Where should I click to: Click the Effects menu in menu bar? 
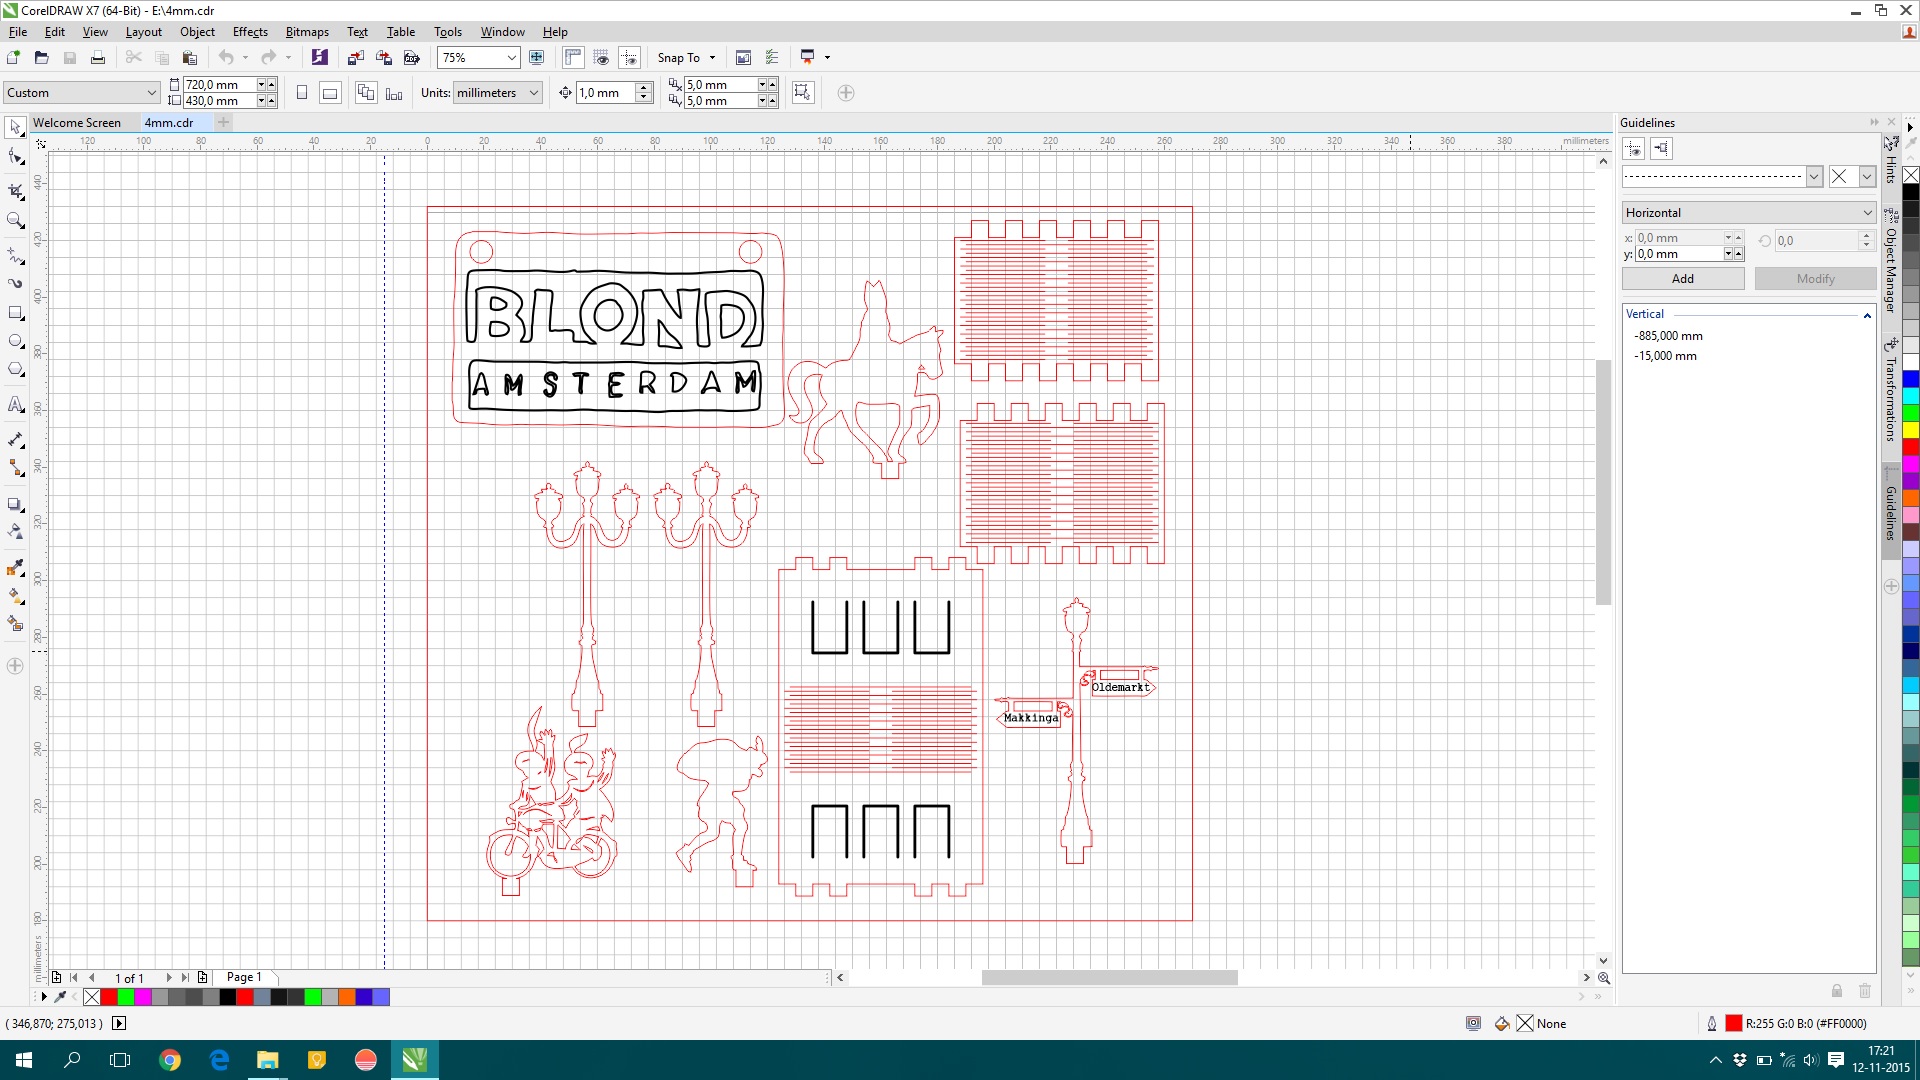tap(251, 30)
